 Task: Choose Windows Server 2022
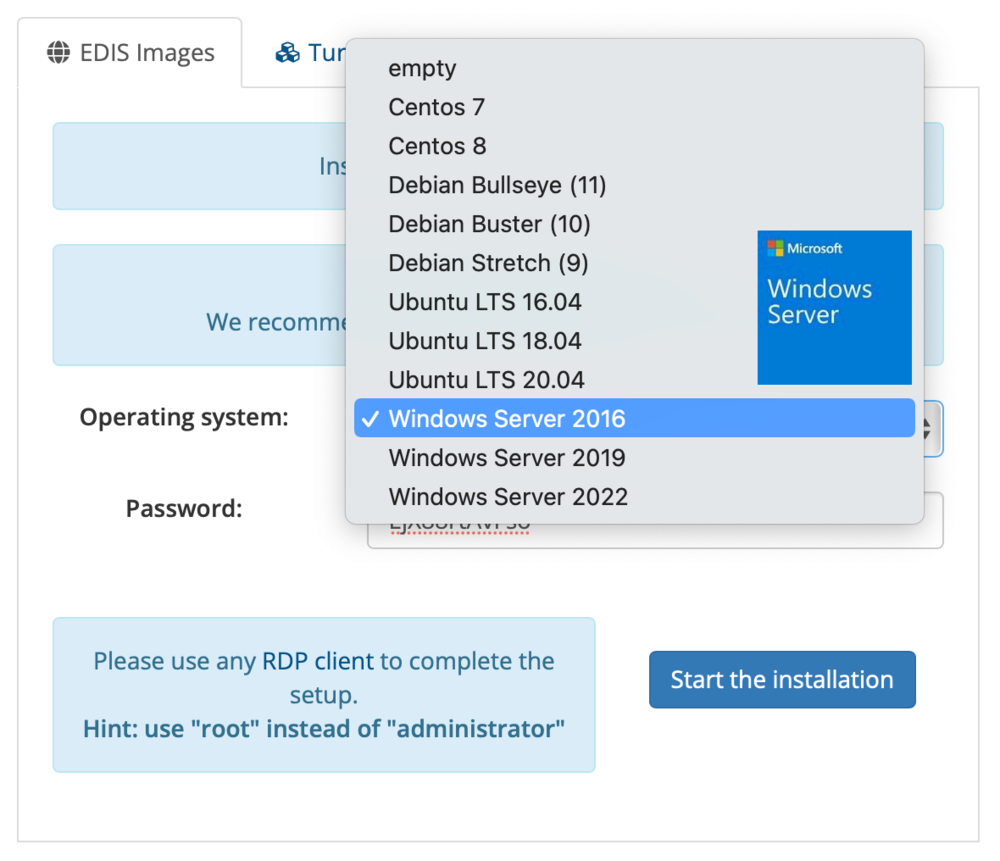[508, 497]
